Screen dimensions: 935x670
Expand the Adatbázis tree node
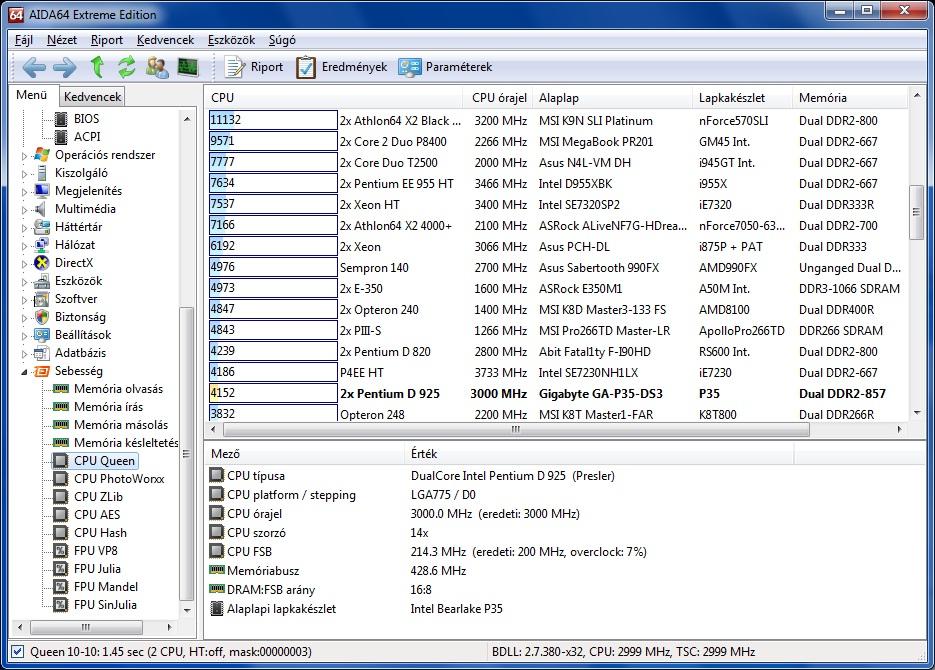[24, 353]
